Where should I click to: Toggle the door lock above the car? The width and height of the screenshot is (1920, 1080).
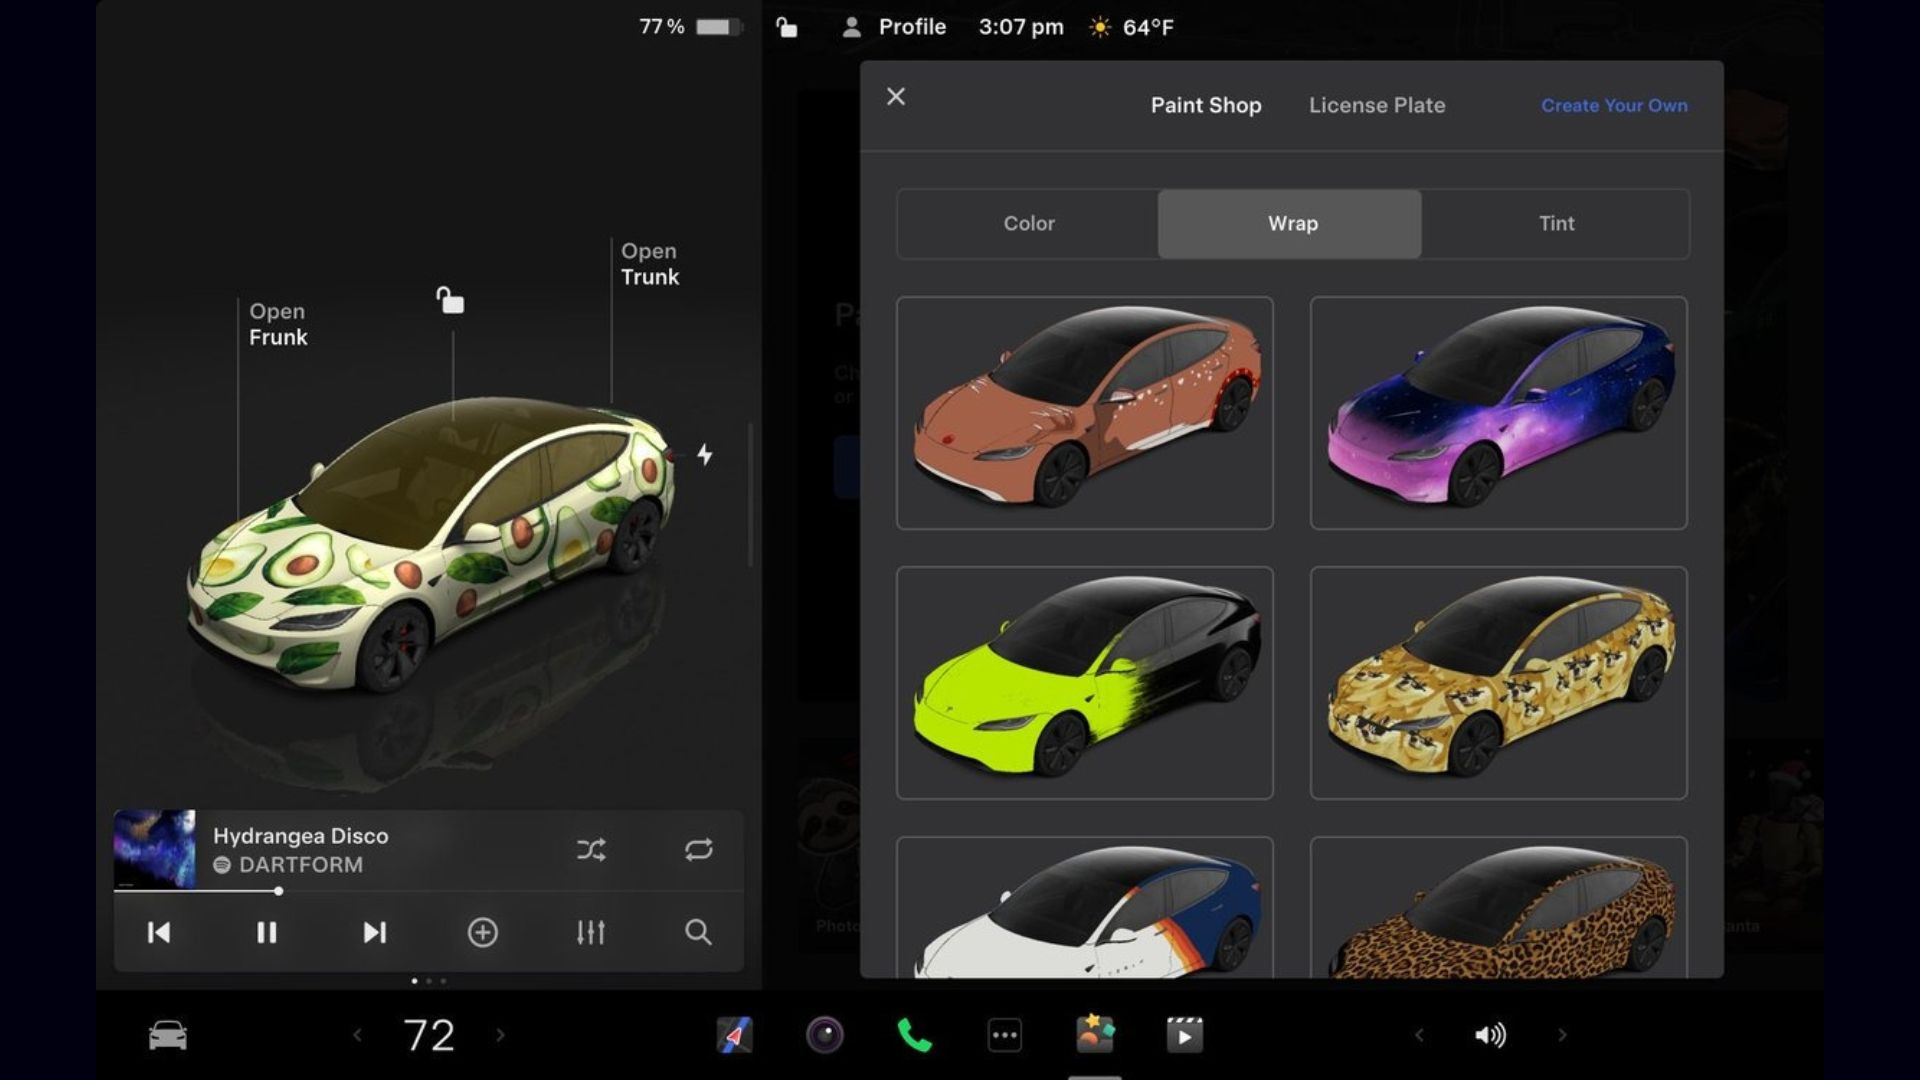point(450,300)
